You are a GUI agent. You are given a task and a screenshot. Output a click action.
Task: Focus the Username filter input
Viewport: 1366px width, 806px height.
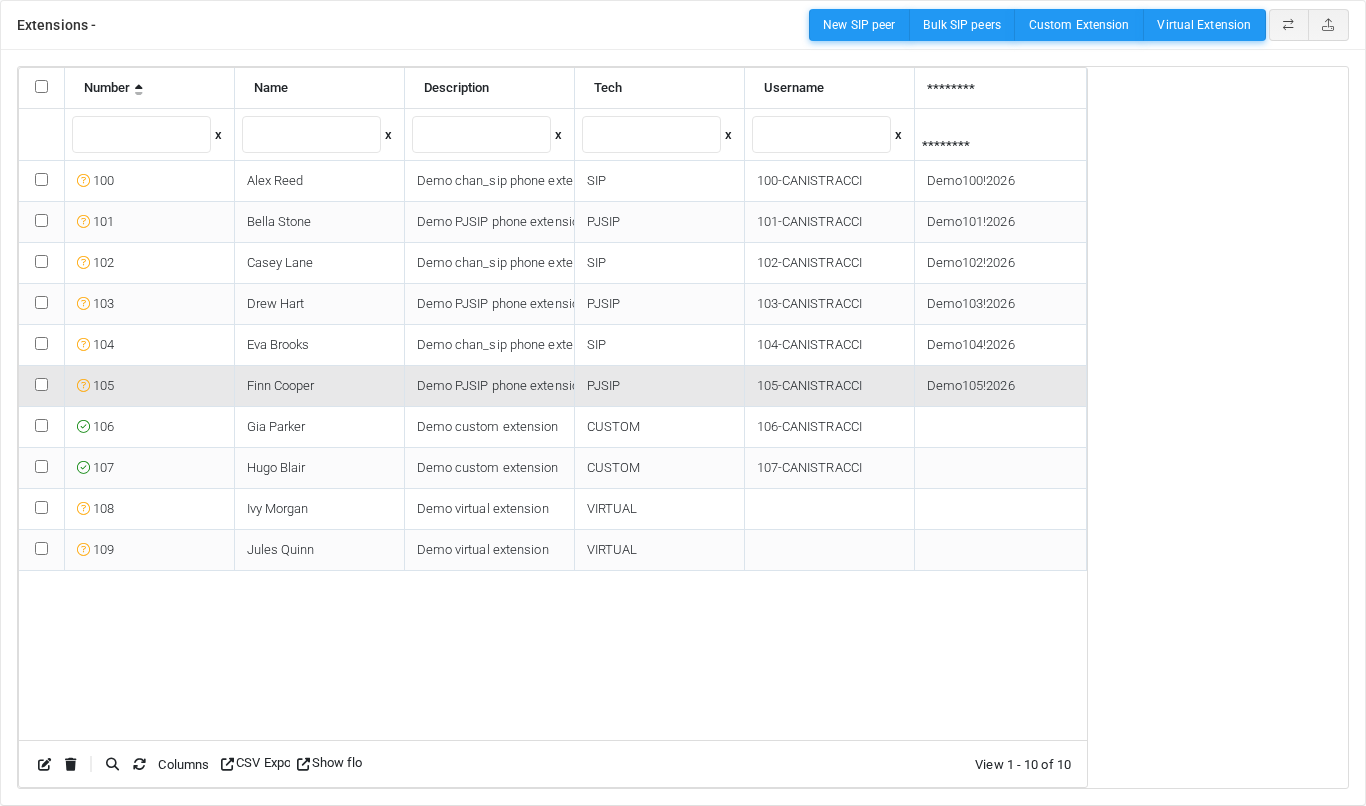(821, 135)
